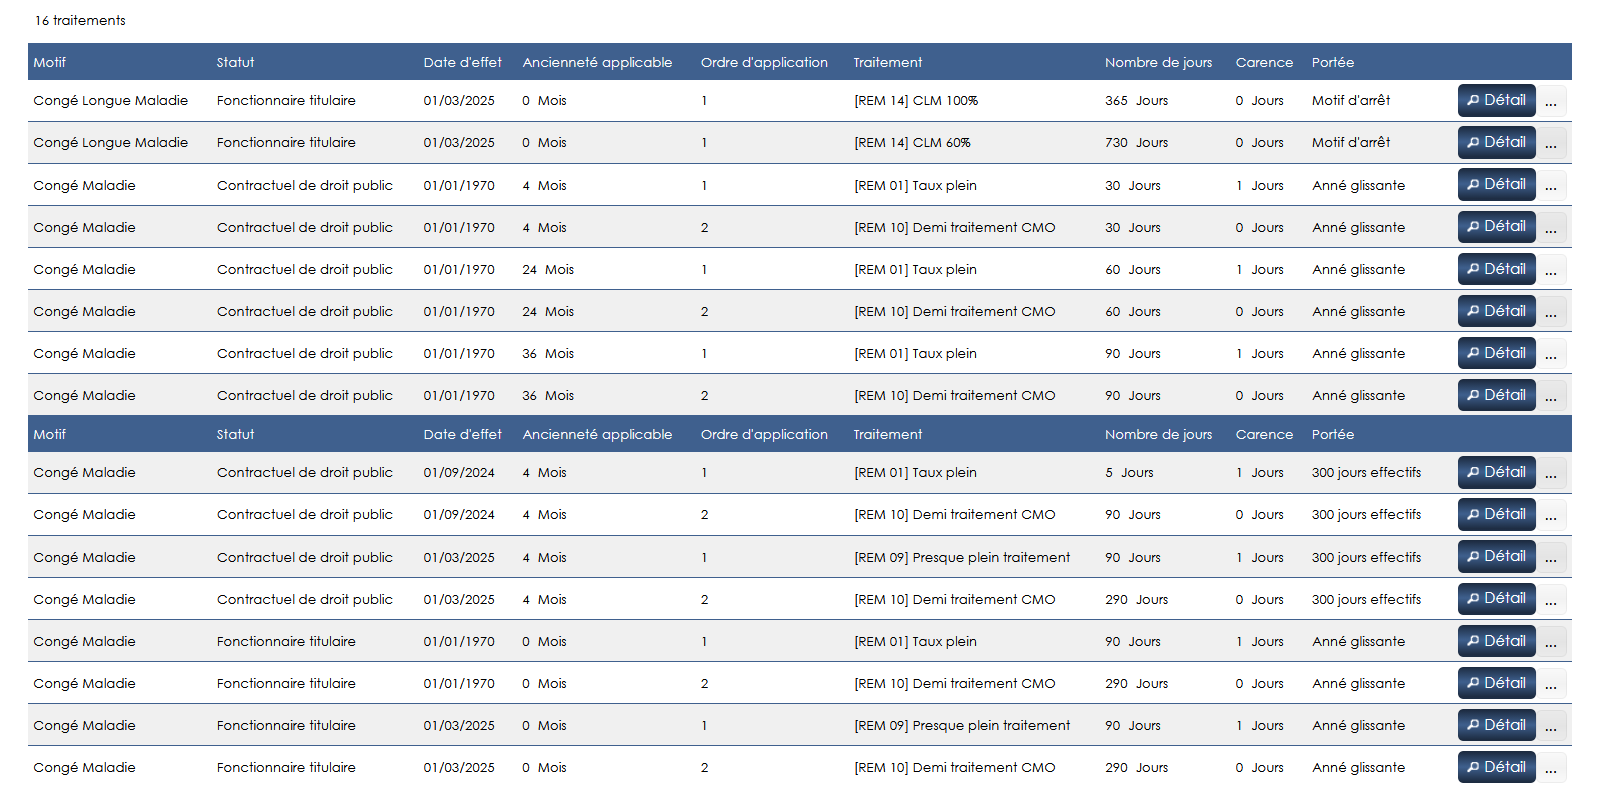Open Détail for Contractuel 01/03/2025 Presque plein traitement
The height and width of the screenshot is (804, 1603).
tap(1495, 557)
